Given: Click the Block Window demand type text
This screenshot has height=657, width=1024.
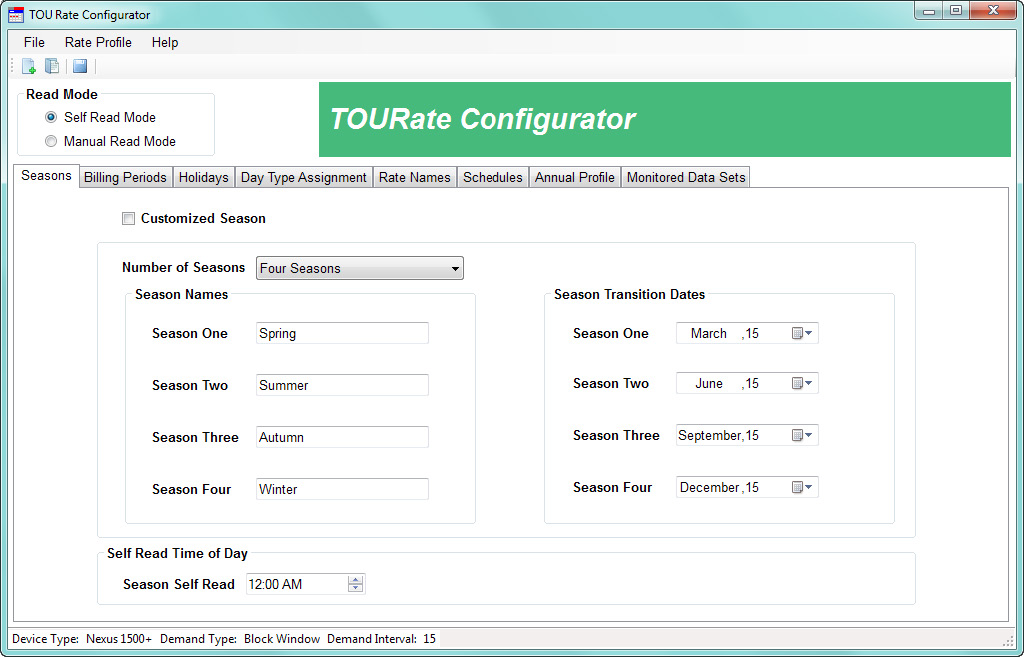Looking at the screenshot, I should coord(282,639).
